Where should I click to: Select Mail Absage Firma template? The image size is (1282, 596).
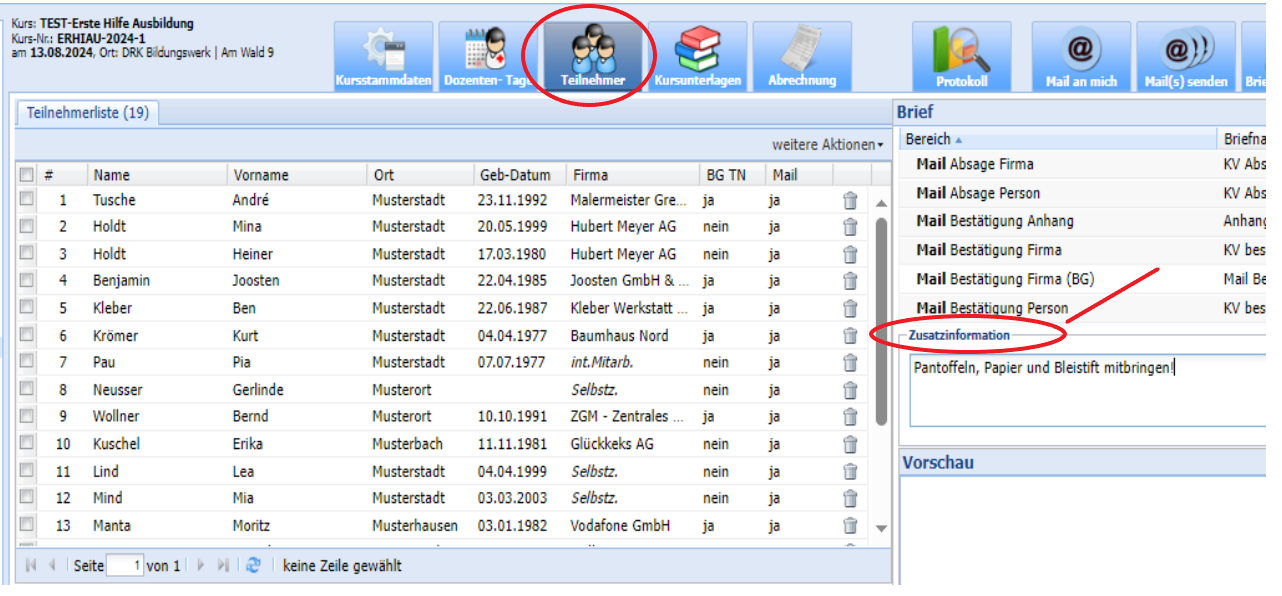975,164
